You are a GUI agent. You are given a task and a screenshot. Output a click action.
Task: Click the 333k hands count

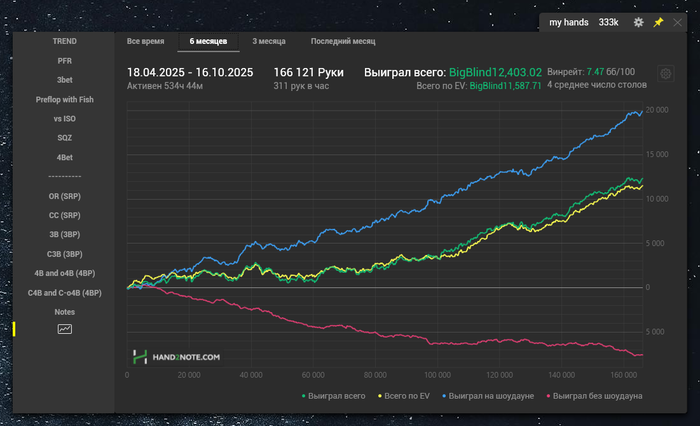click(608, 22)
